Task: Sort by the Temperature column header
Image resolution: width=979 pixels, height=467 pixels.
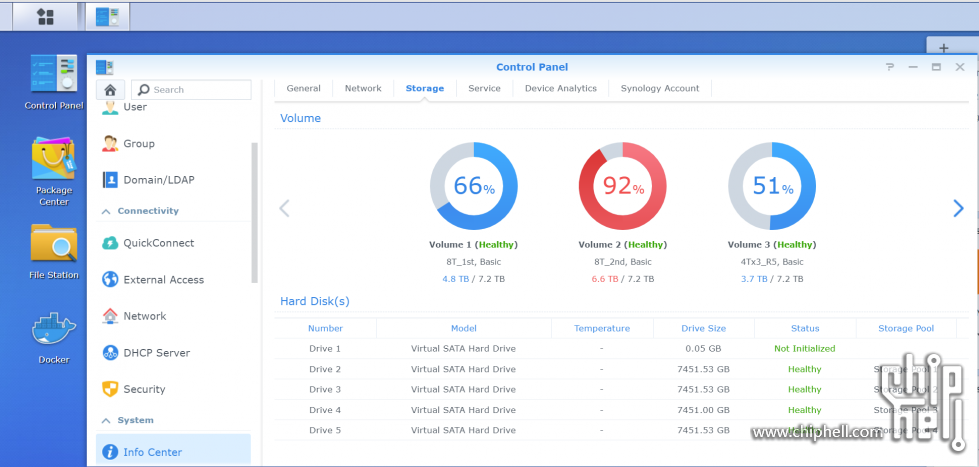Action: [x=602, y=328]
